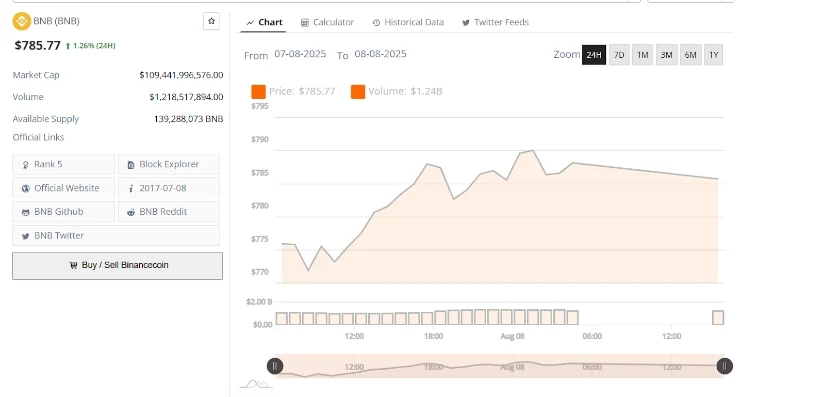Visit the Official Website link
825x397 pixels.
[63, 188]
